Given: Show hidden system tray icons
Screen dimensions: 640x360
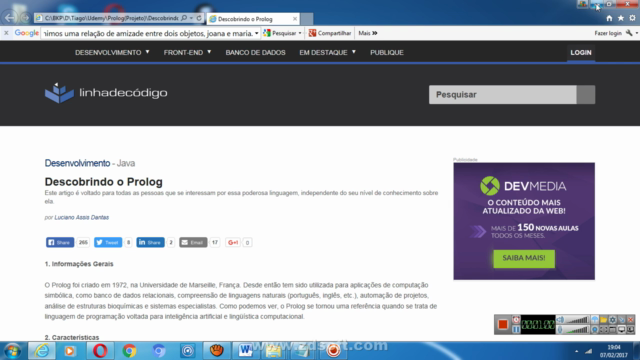Looking at the screenshot, I should coord(576,351).
